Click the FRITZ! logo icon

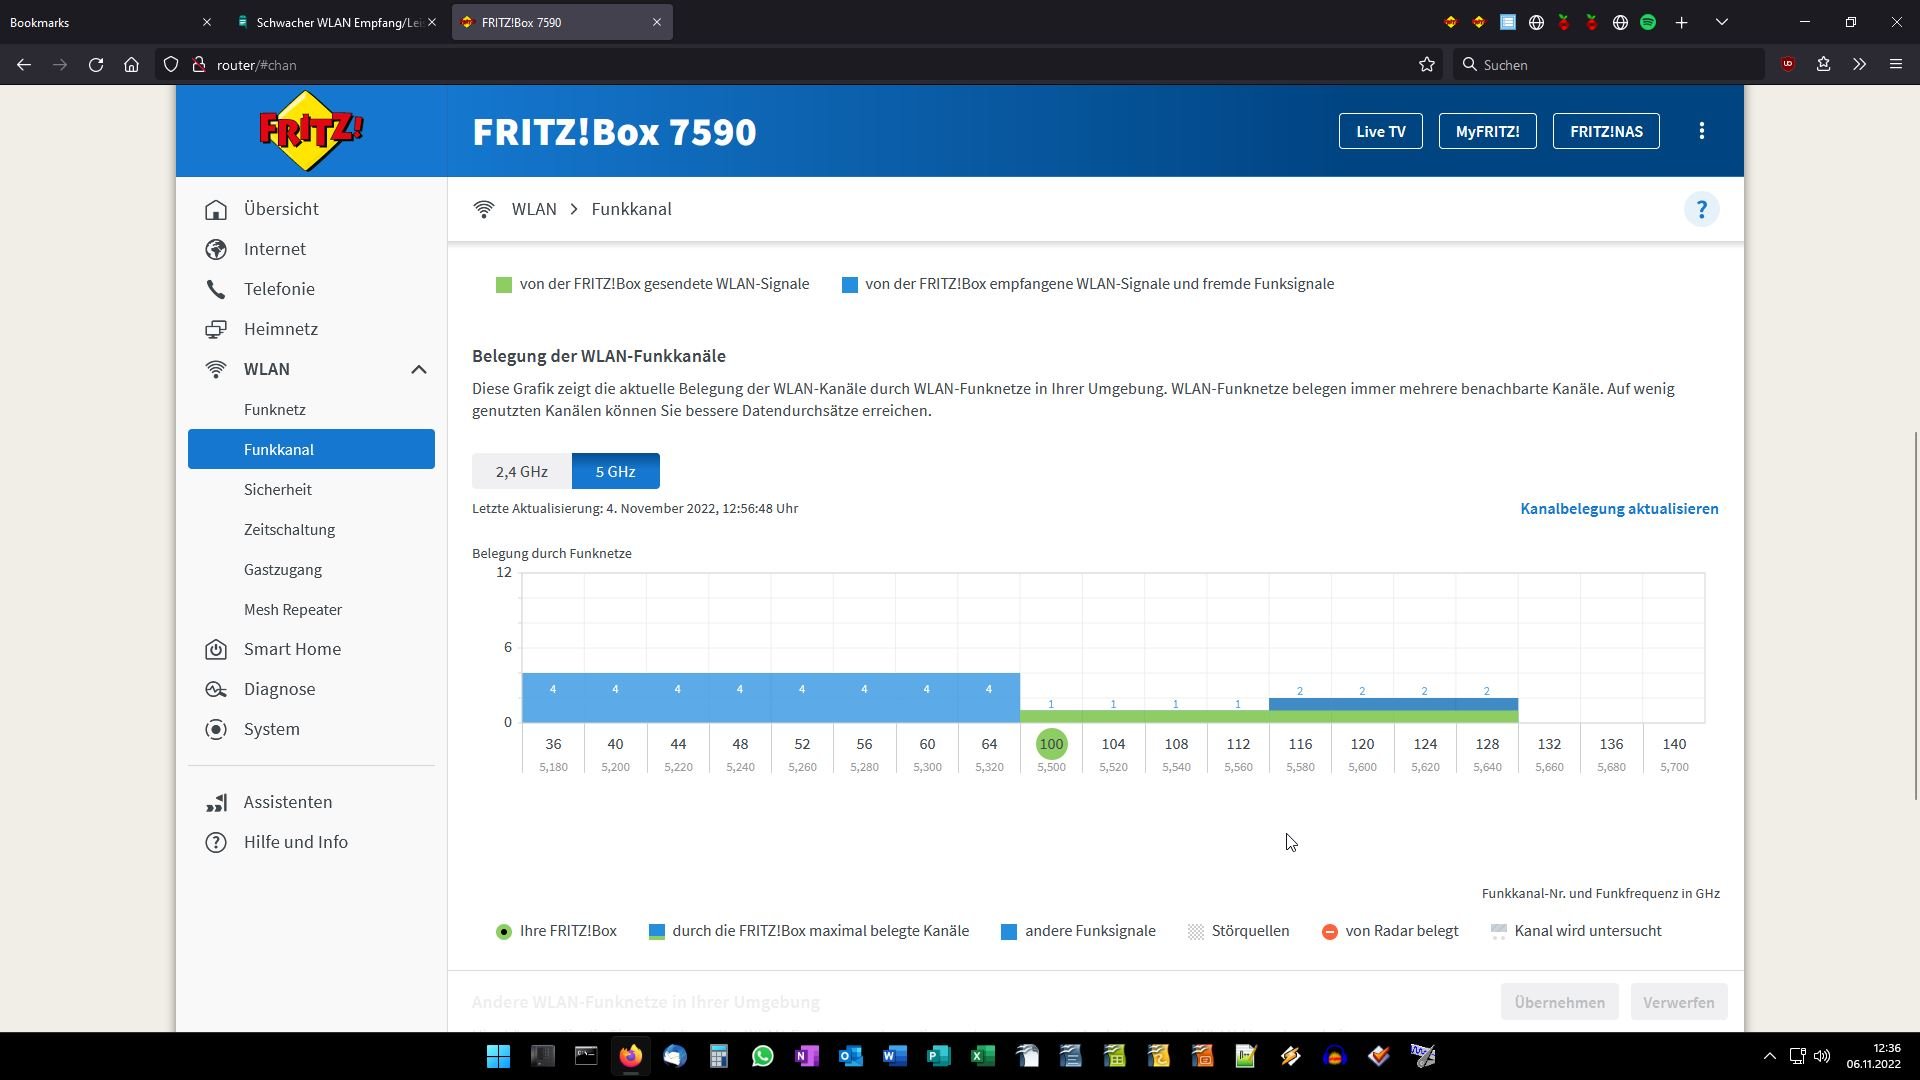coord(311,131)
